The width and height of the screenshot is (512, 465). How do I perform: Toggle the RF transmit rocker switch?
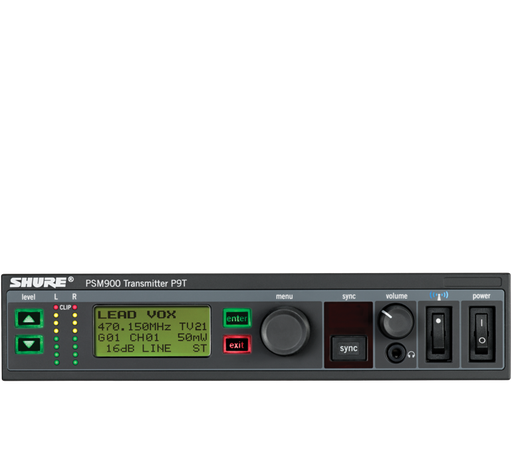pyautogui.click(x=439, y=334)
